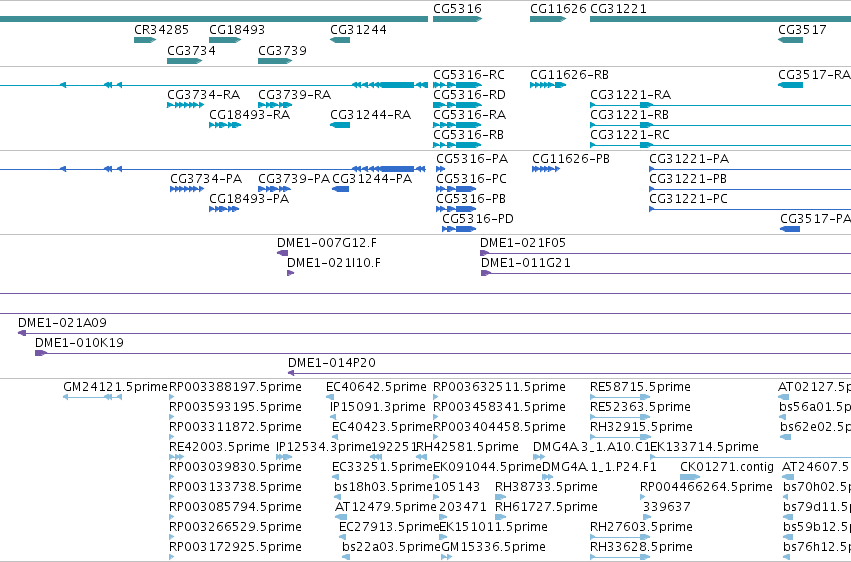Viewport: 851px width, 562px height.
Task: Select protein CG31221-PA
Action: [x=750, y=169]
